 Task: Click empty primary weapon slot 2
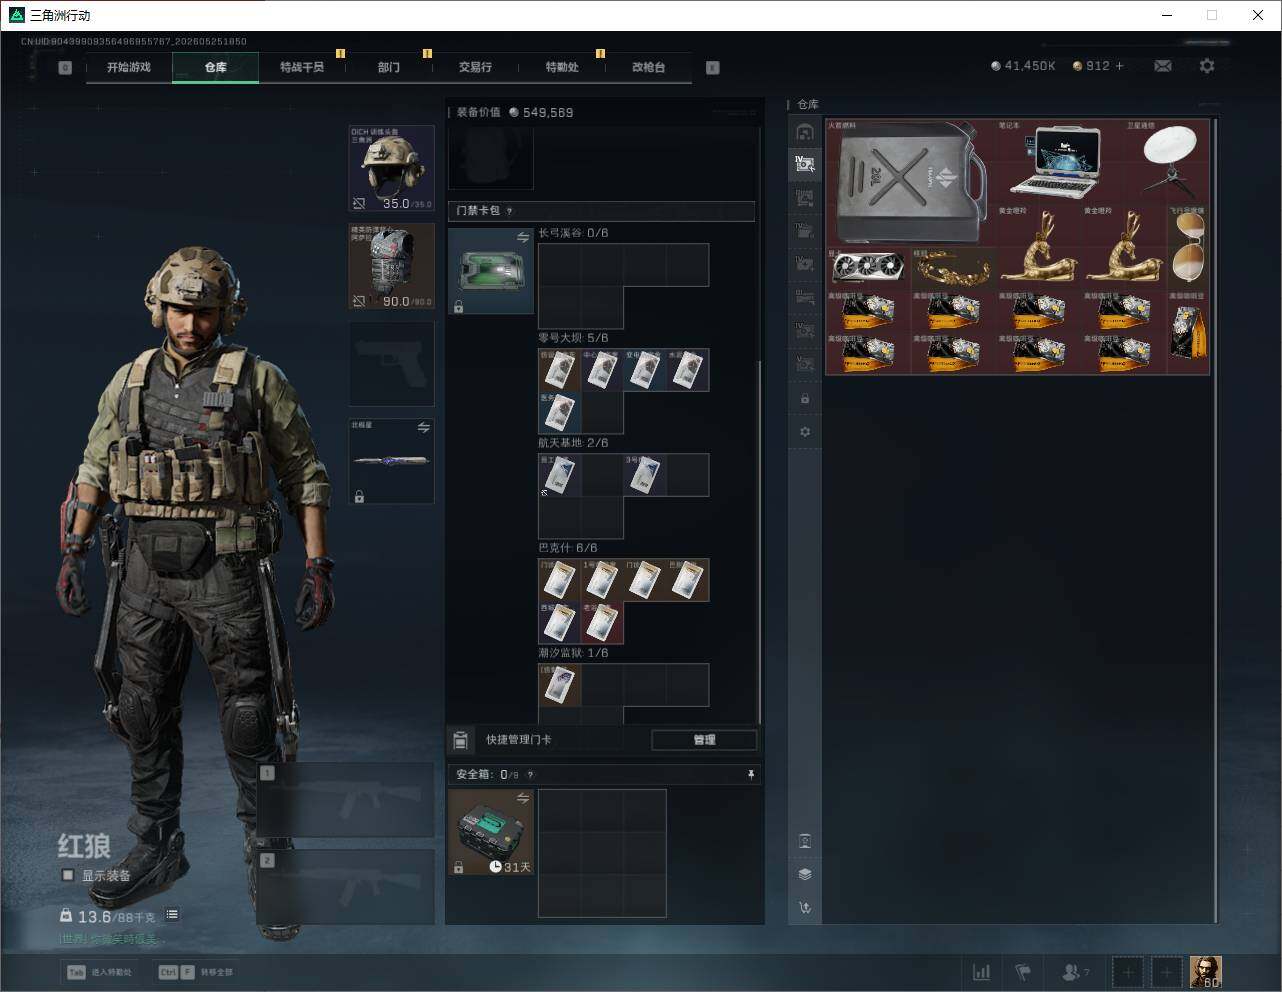point(346,887)
